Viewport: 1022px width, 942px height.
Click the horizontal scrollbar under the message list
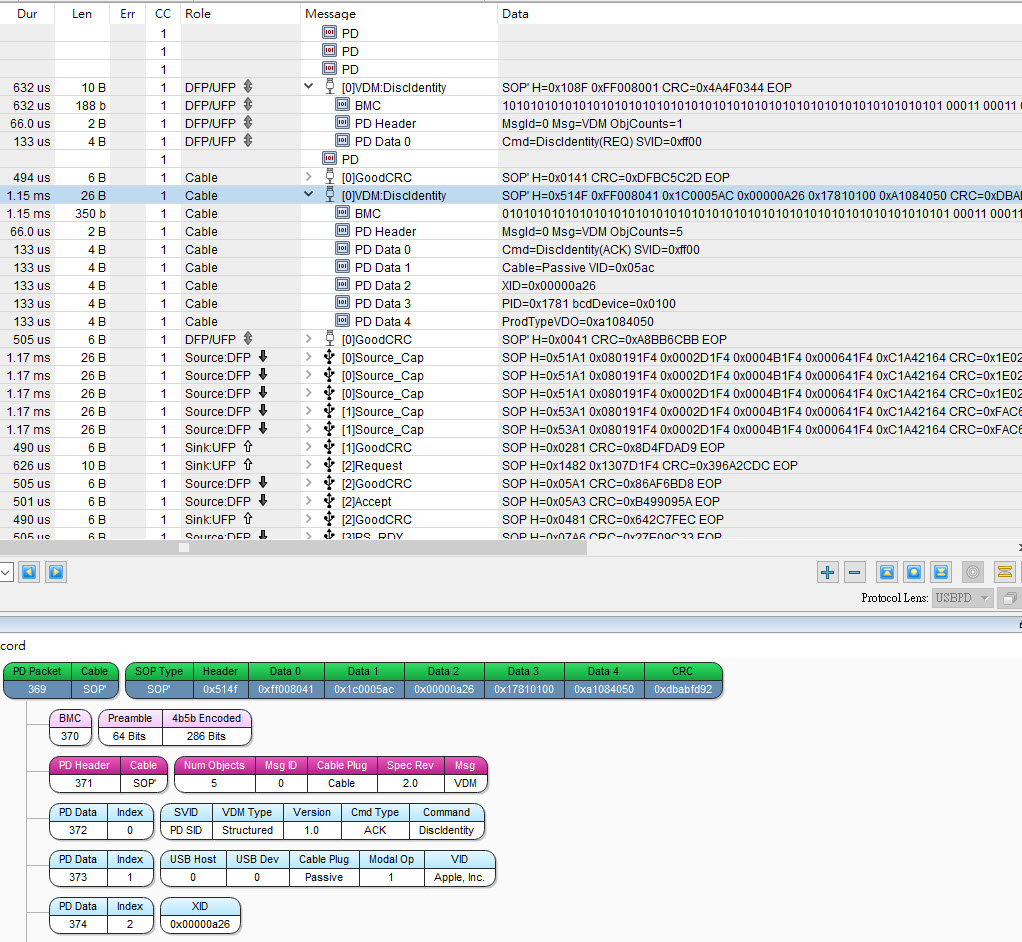click(x=293, y=548)
